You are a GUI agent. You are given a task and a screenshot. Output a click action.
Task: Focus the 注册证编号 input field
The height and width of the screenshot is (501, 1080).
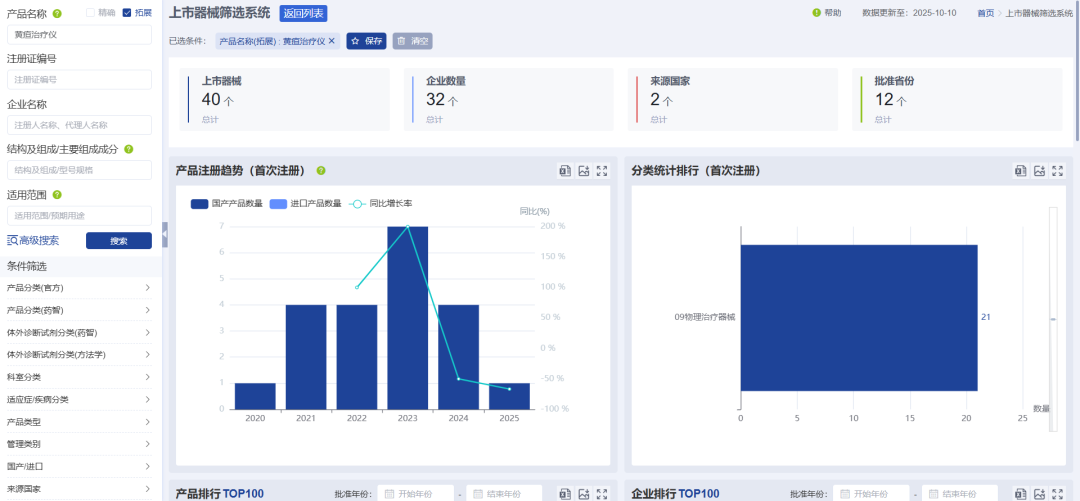point(79,79)
